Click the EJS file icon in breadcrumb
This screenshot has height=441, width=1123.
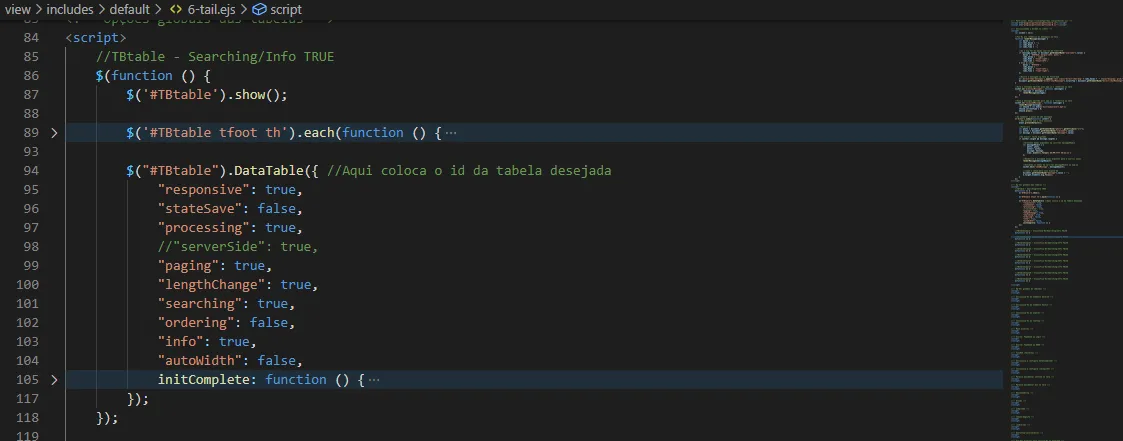click(x=174, y=9)
